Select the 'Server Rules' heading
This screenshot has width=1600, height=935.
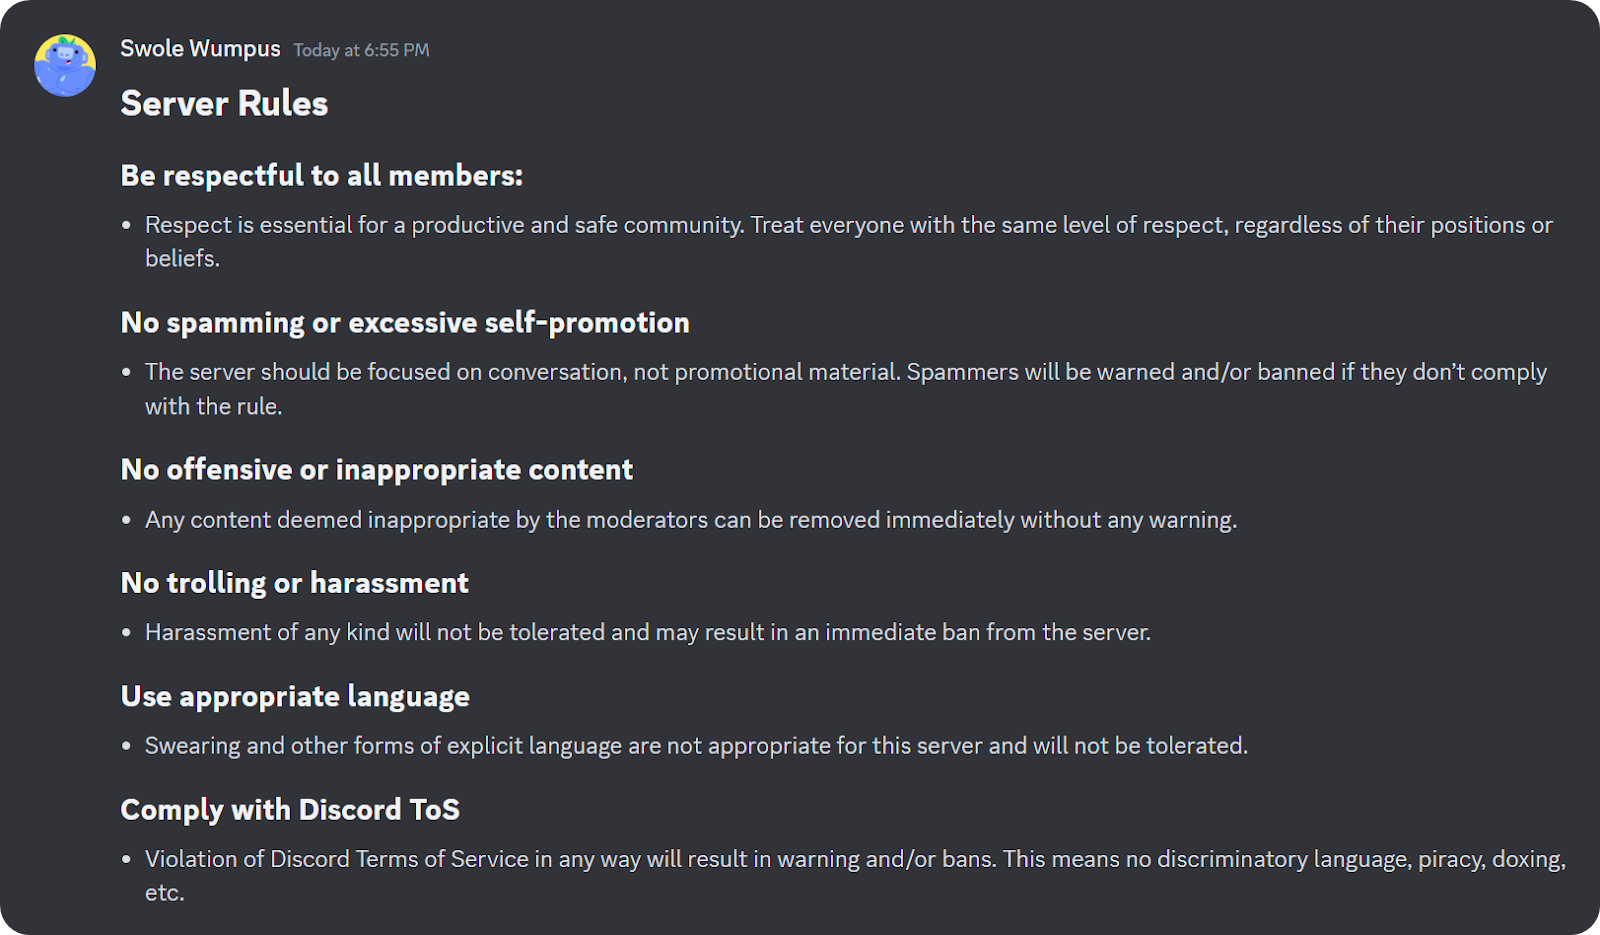click(224, 103)
